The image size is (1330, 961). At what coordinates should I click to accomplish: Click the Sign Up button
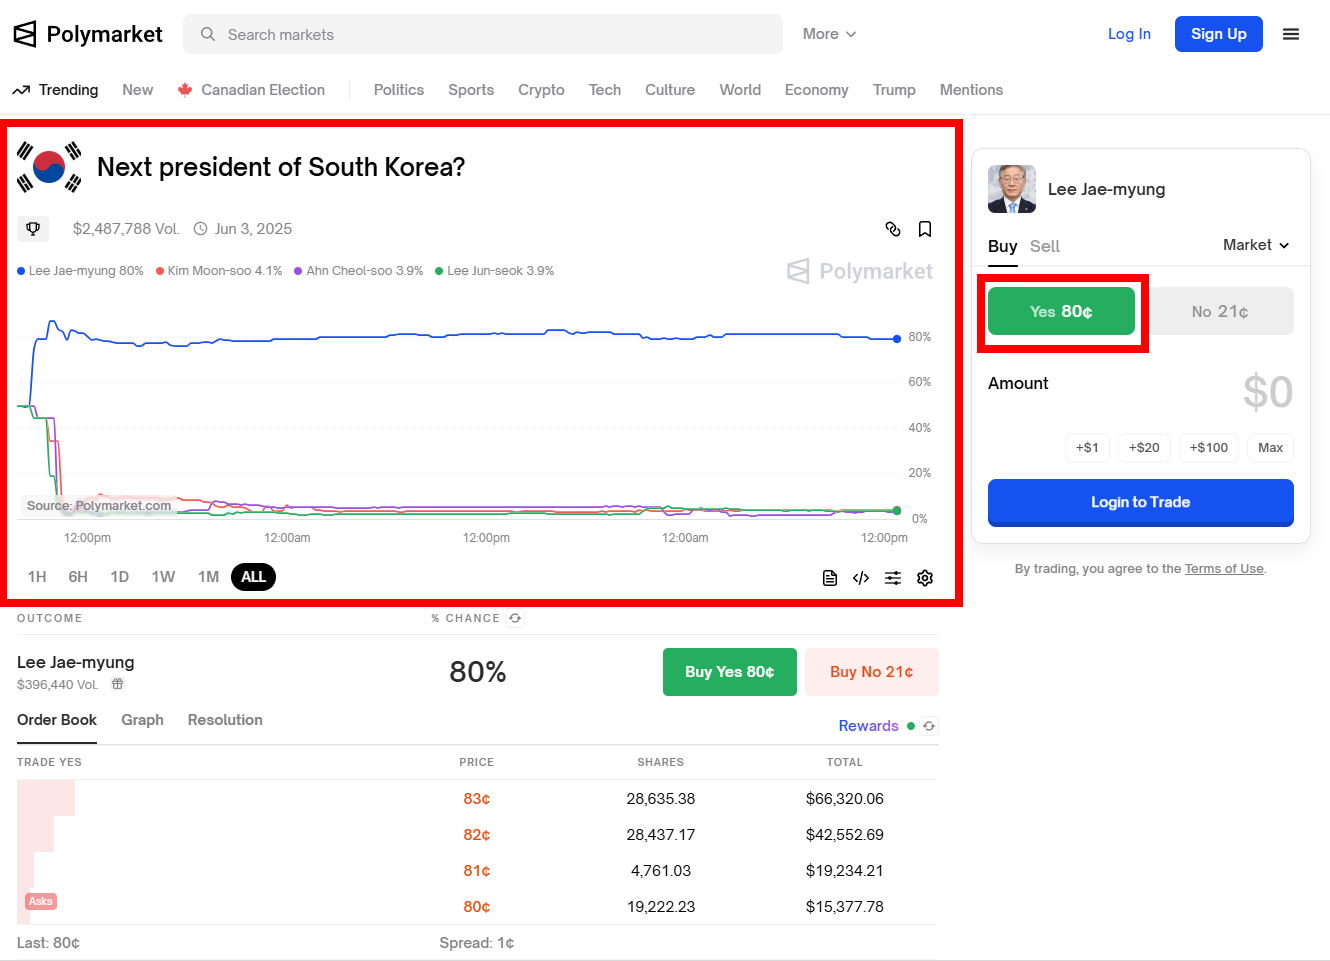click(1218, 34)
